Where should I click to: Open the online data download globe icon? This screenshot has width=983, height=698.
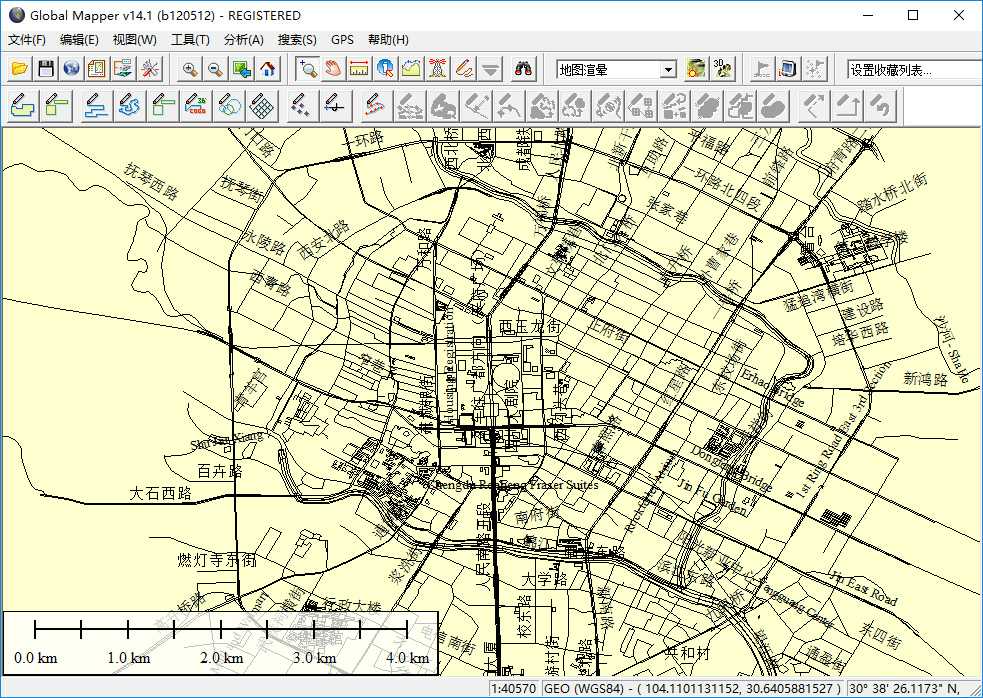coord(71,69)
